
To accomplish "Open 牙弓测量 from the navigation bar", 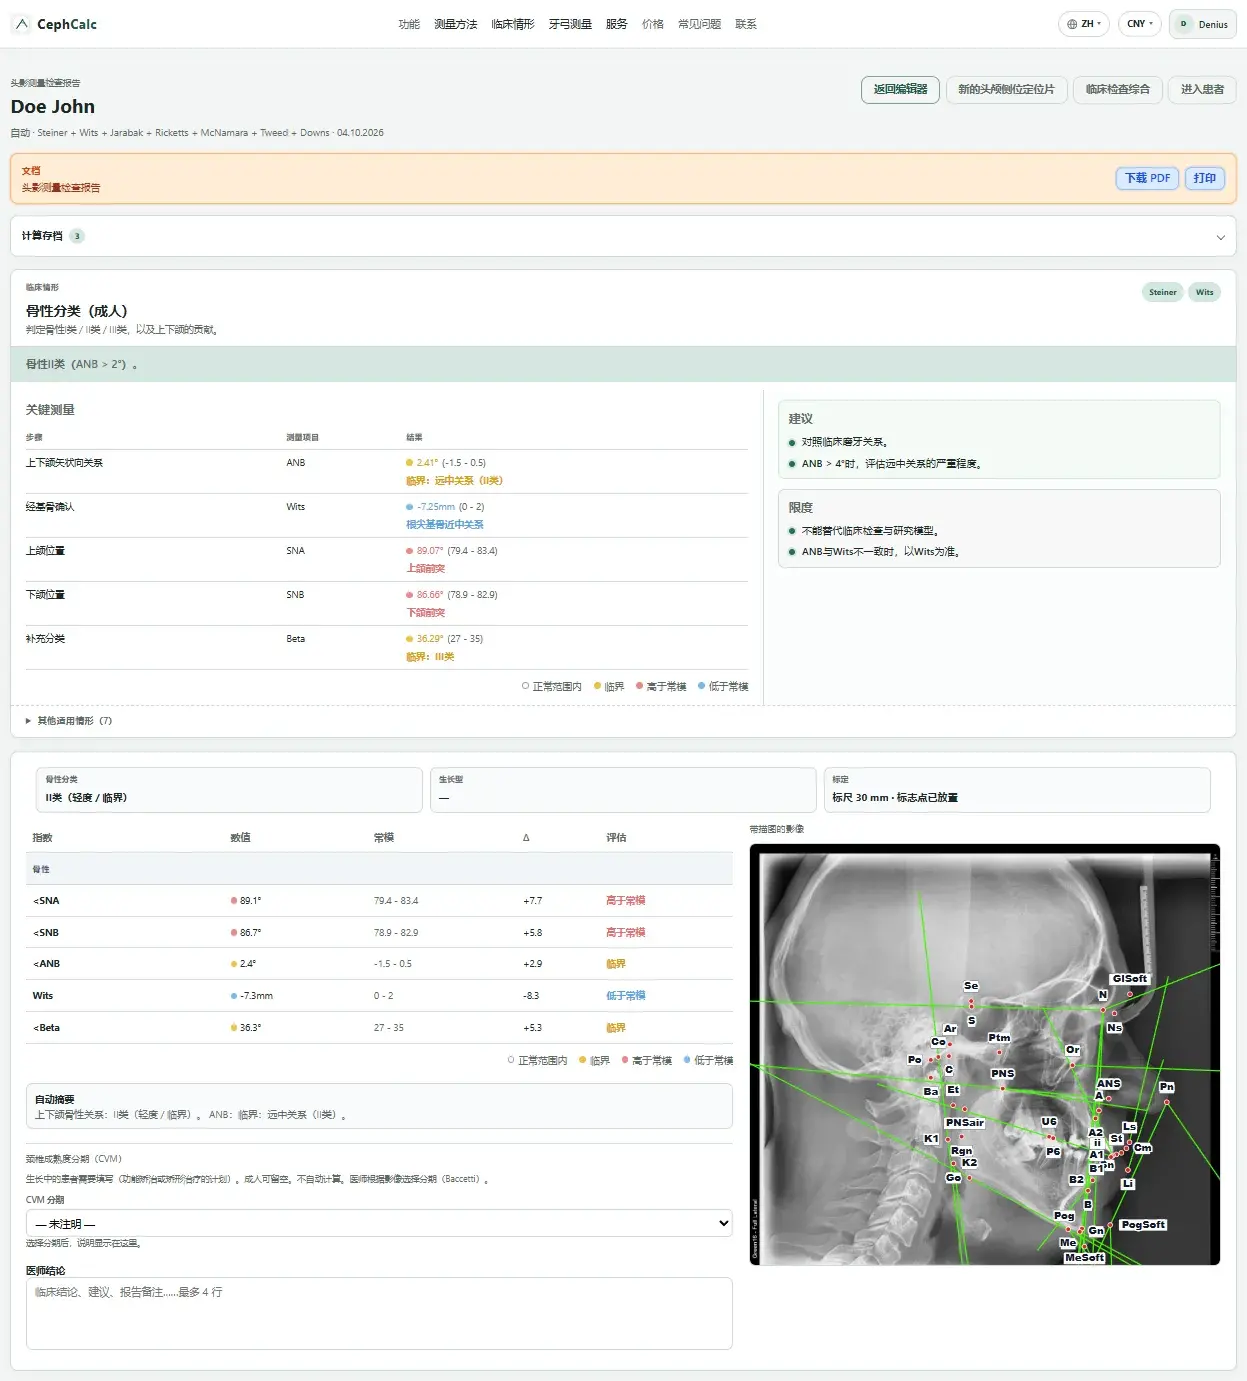I will coord(570,24).
